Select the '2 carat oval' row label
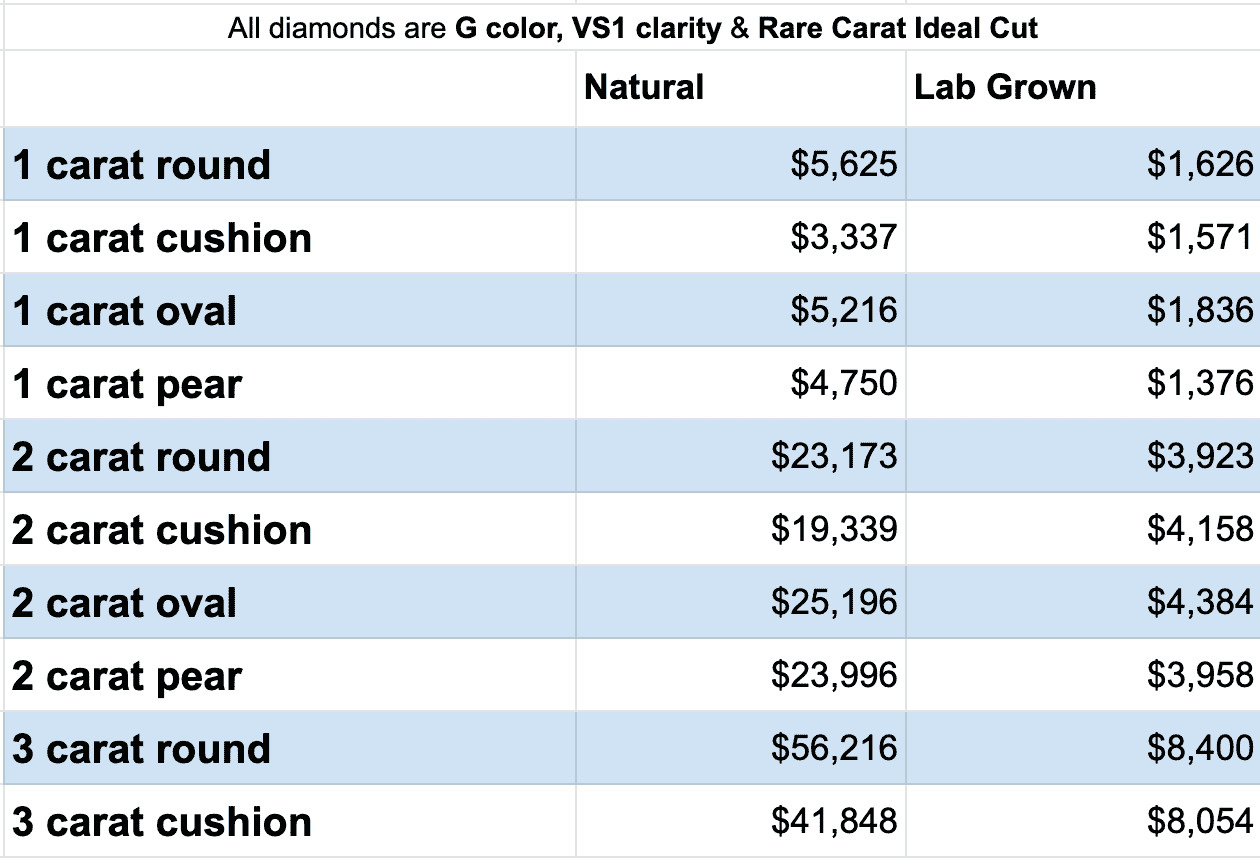 125,603
